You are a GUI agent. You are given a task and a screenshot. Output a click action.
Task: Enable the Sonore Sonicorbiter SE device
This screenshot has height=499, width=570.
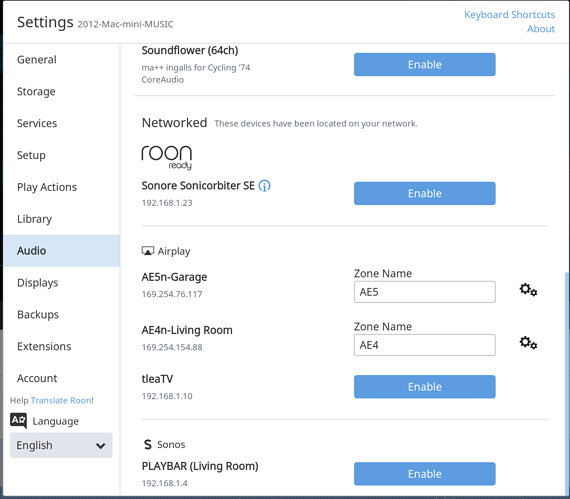tap(425, 193)
